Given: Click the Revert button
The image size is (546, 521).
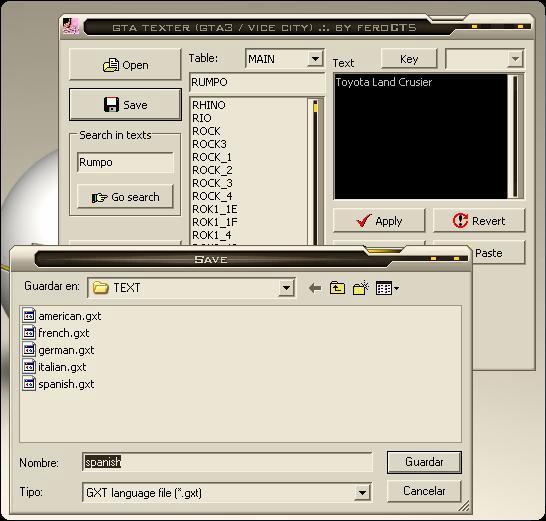Looking at the screenshot, I should (x=479, y=221).
